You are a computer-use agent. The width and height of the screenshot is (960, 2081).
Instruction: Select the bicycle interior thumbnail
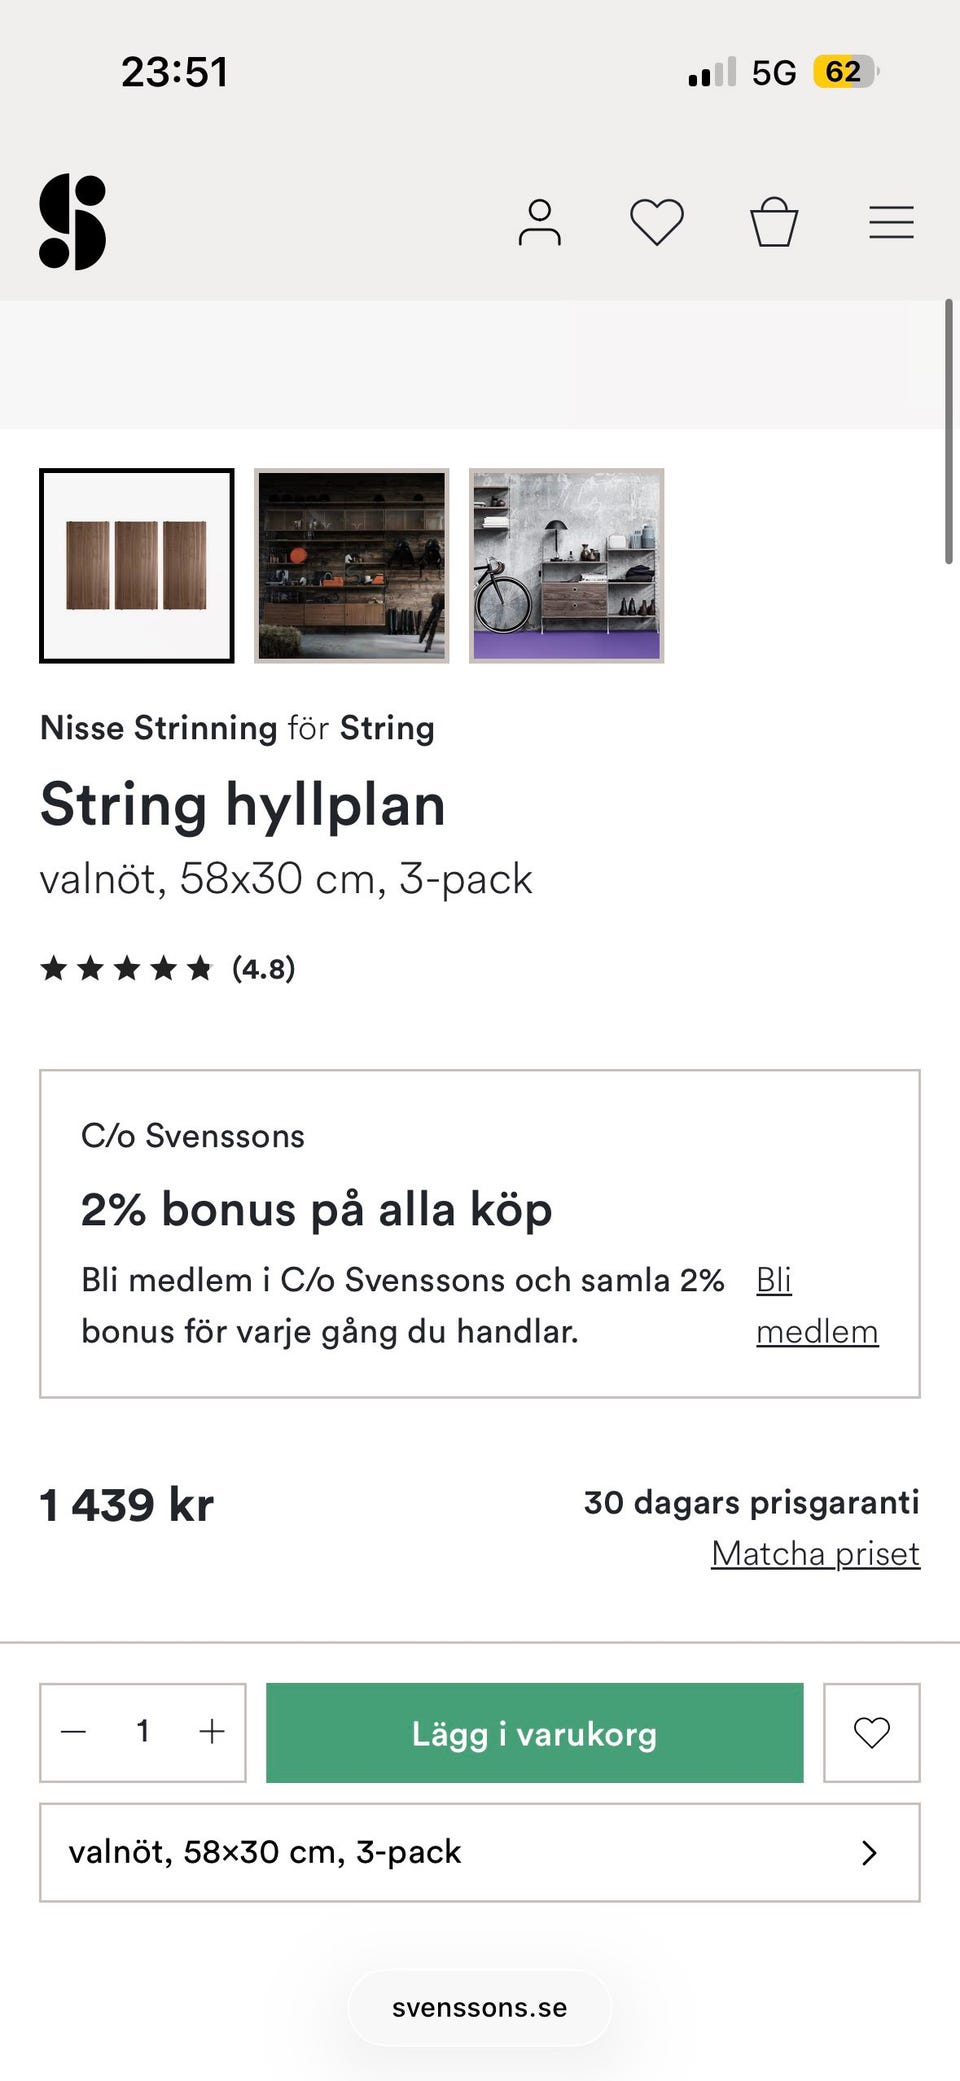[x=566, y=566]
